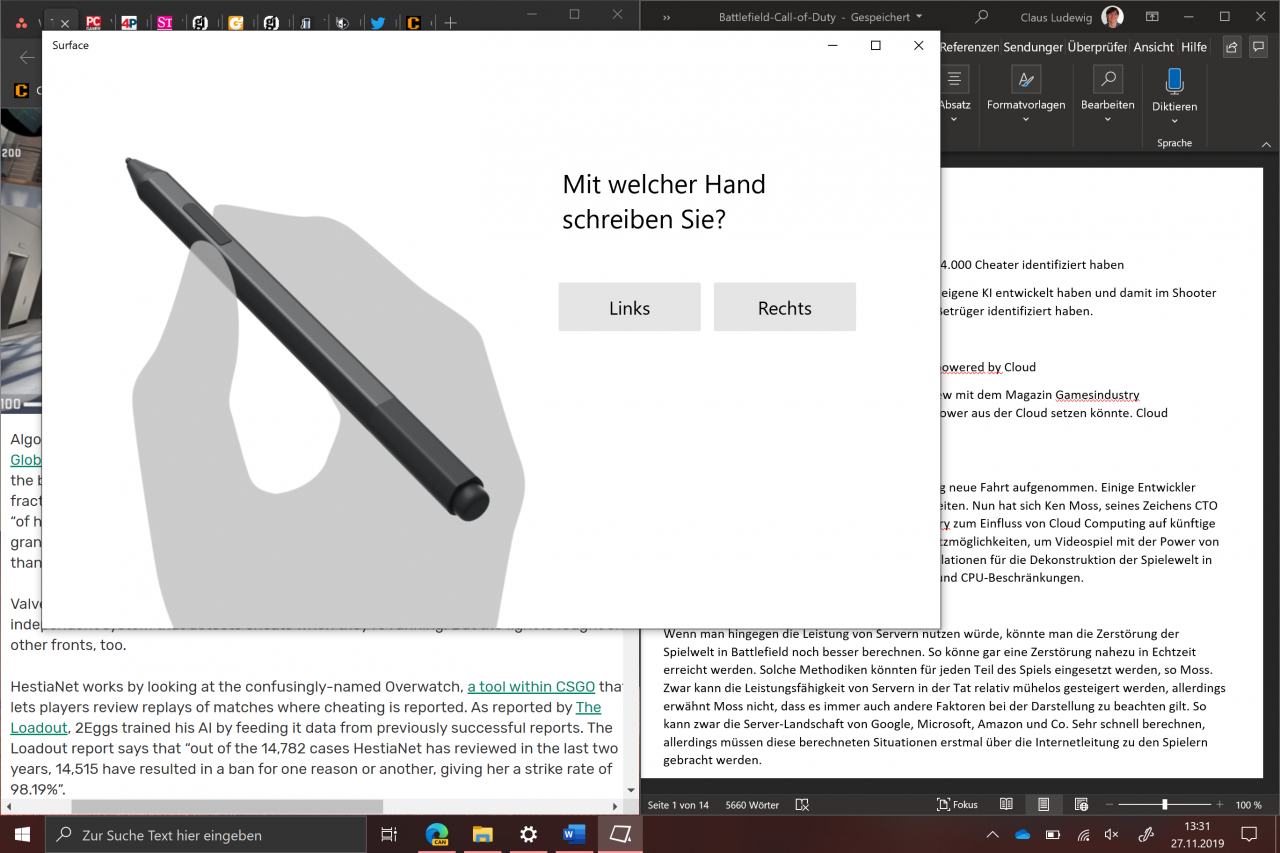Close the active browser tab
The width and height of the screenshot is (1280, 853).
[x=65, y=23]
